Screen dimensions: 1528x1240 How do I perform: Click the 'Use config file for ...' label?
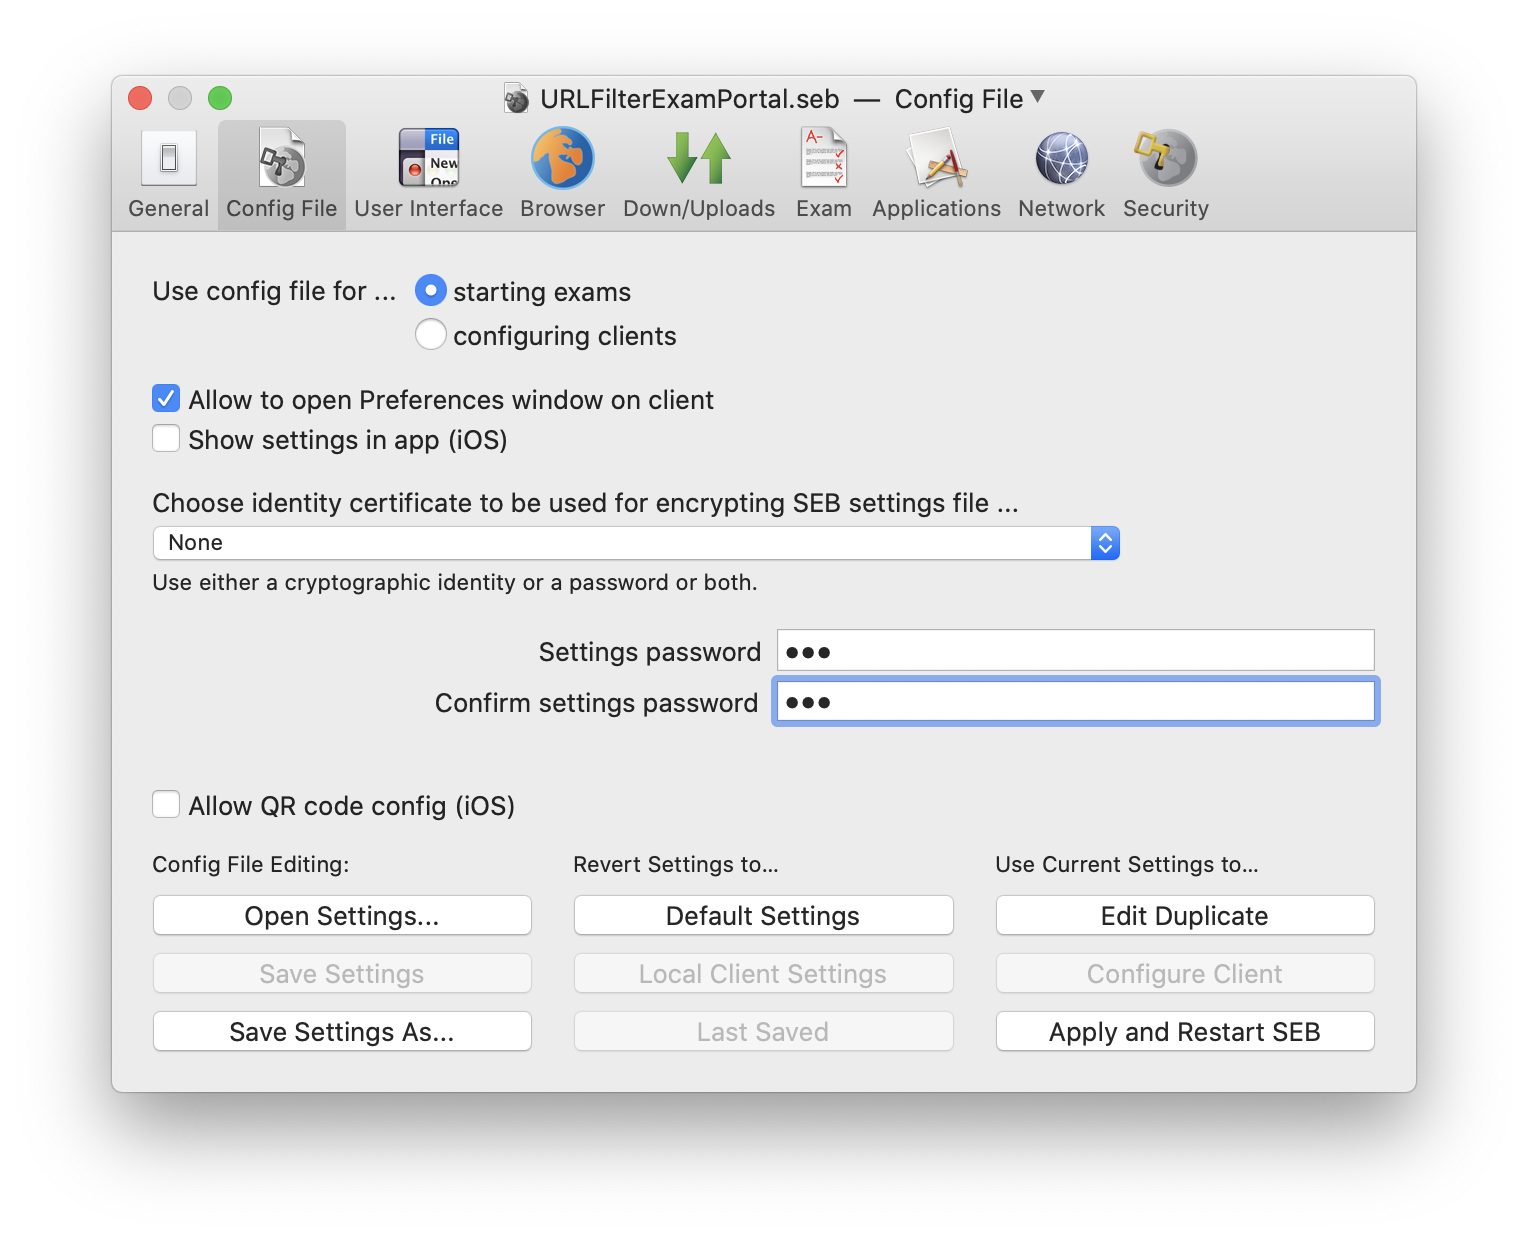[274, 291]
